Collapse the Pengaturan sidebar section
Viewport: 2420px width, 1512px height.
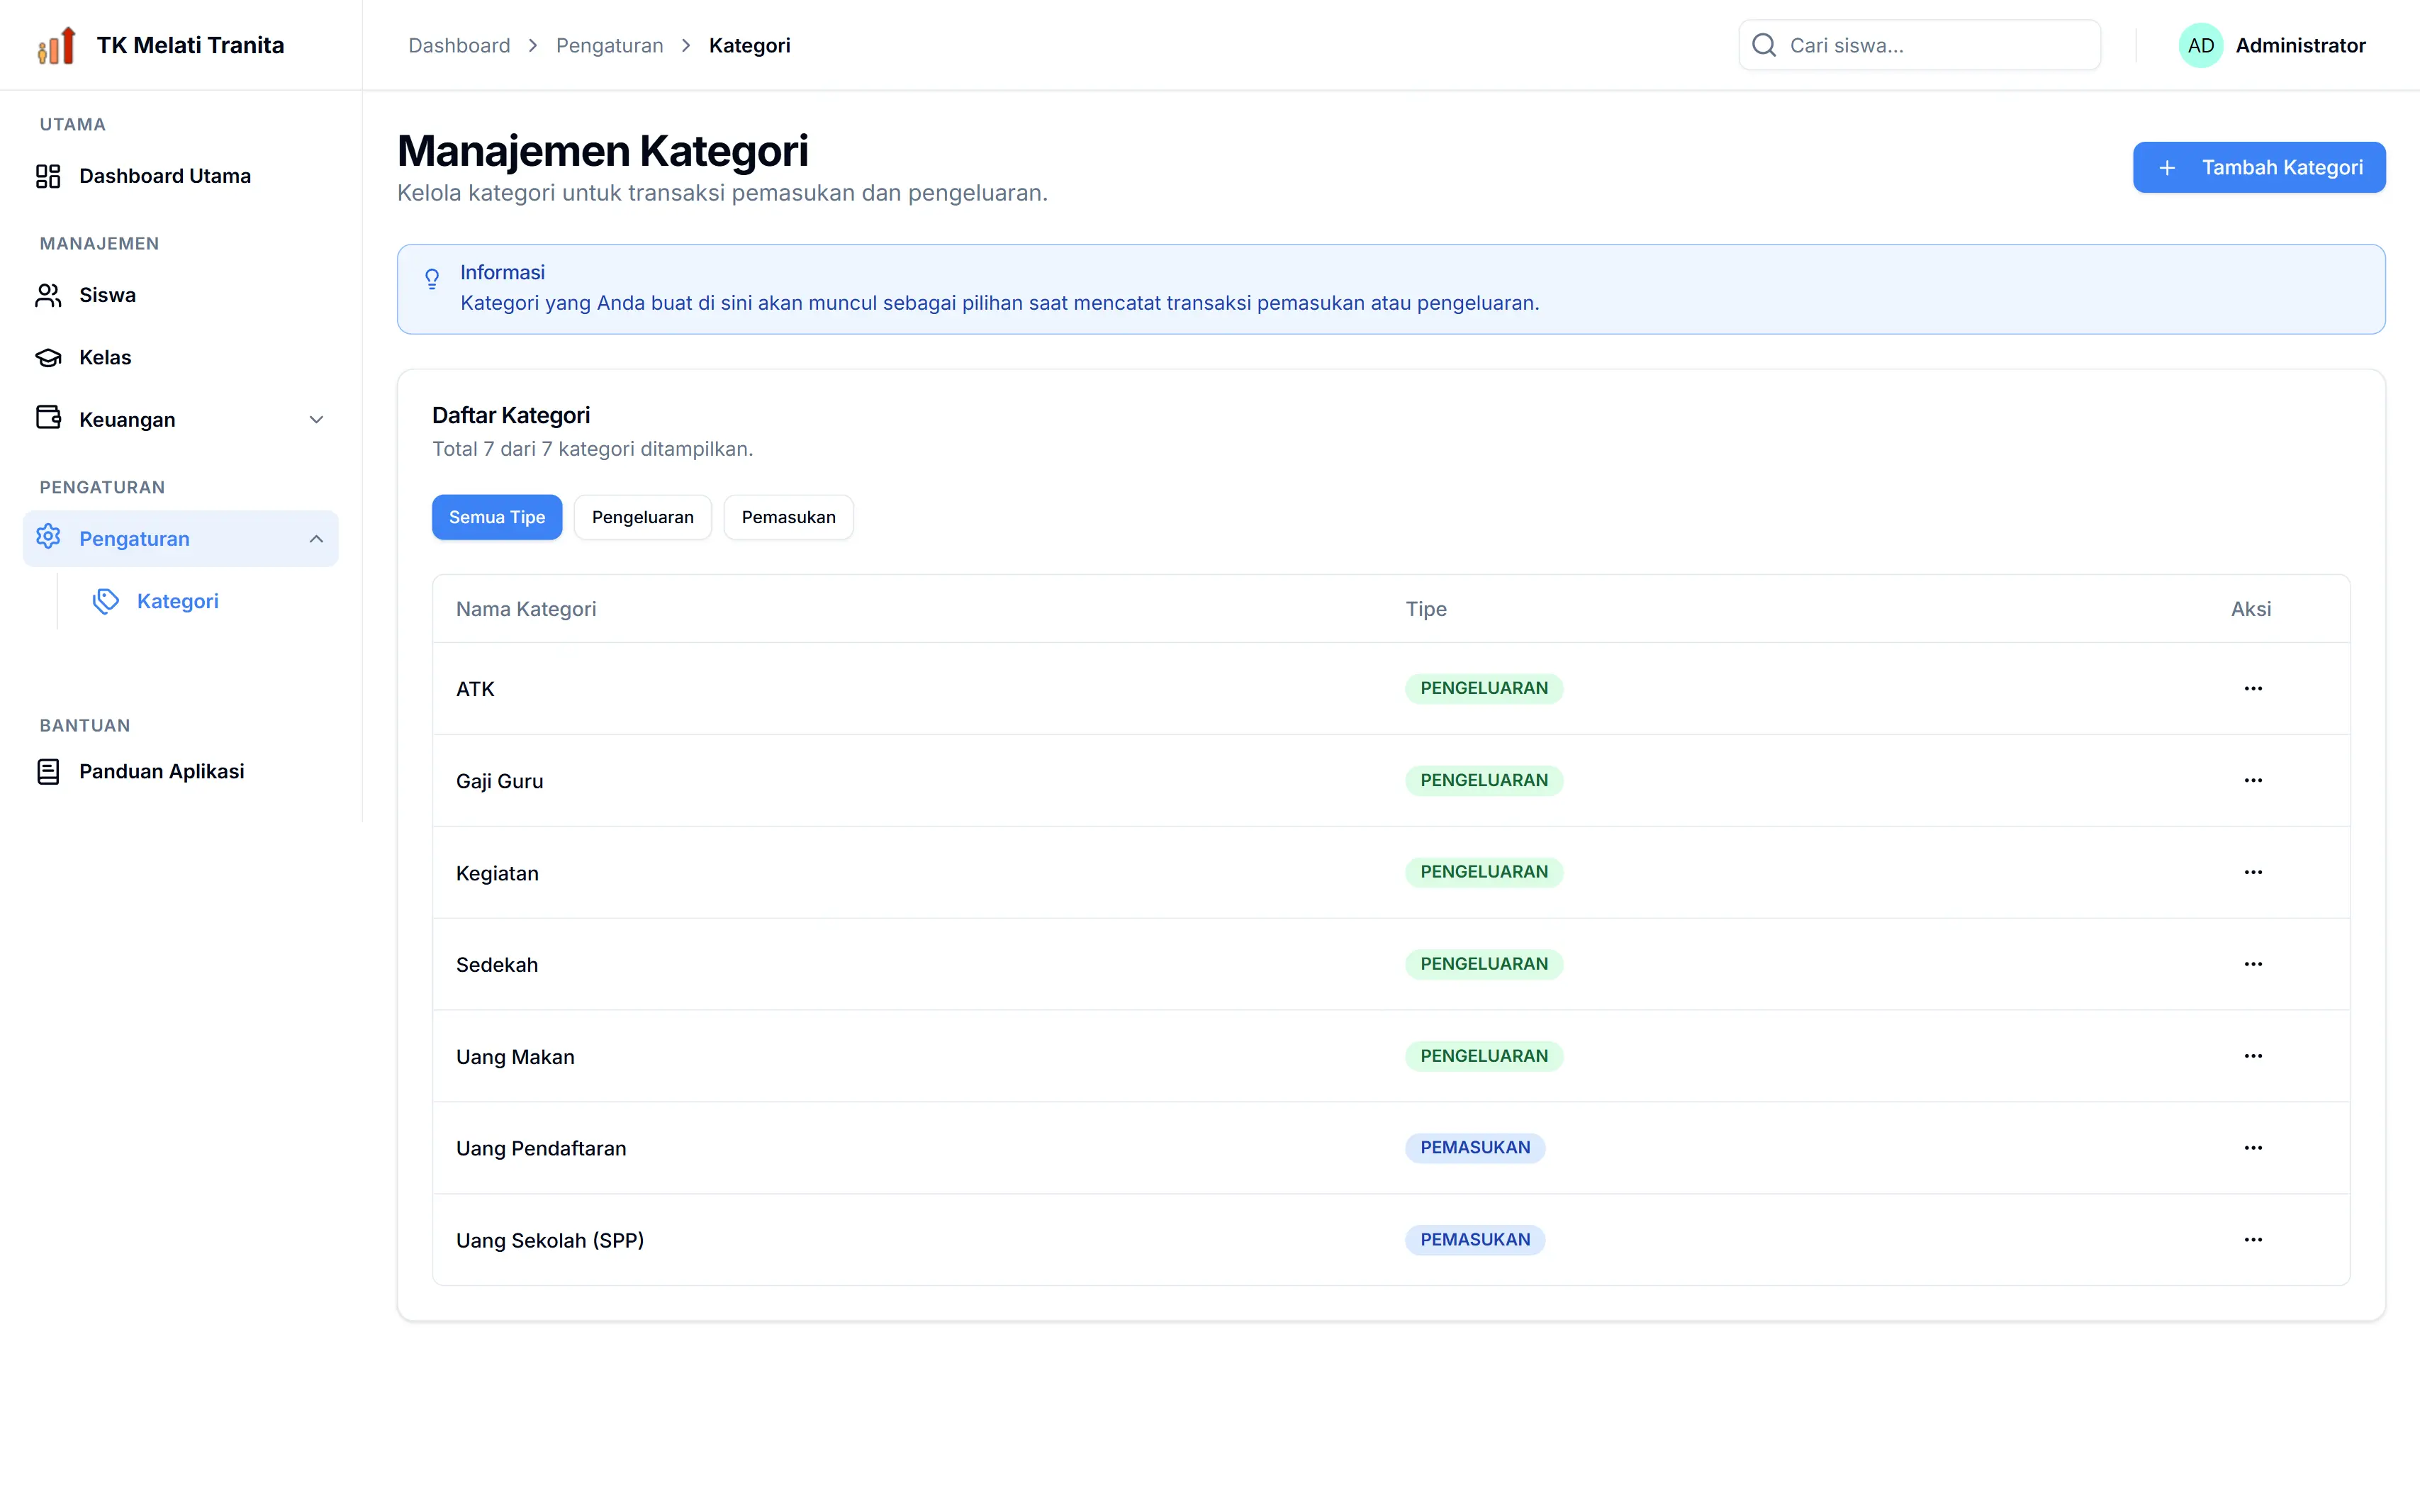316,539
